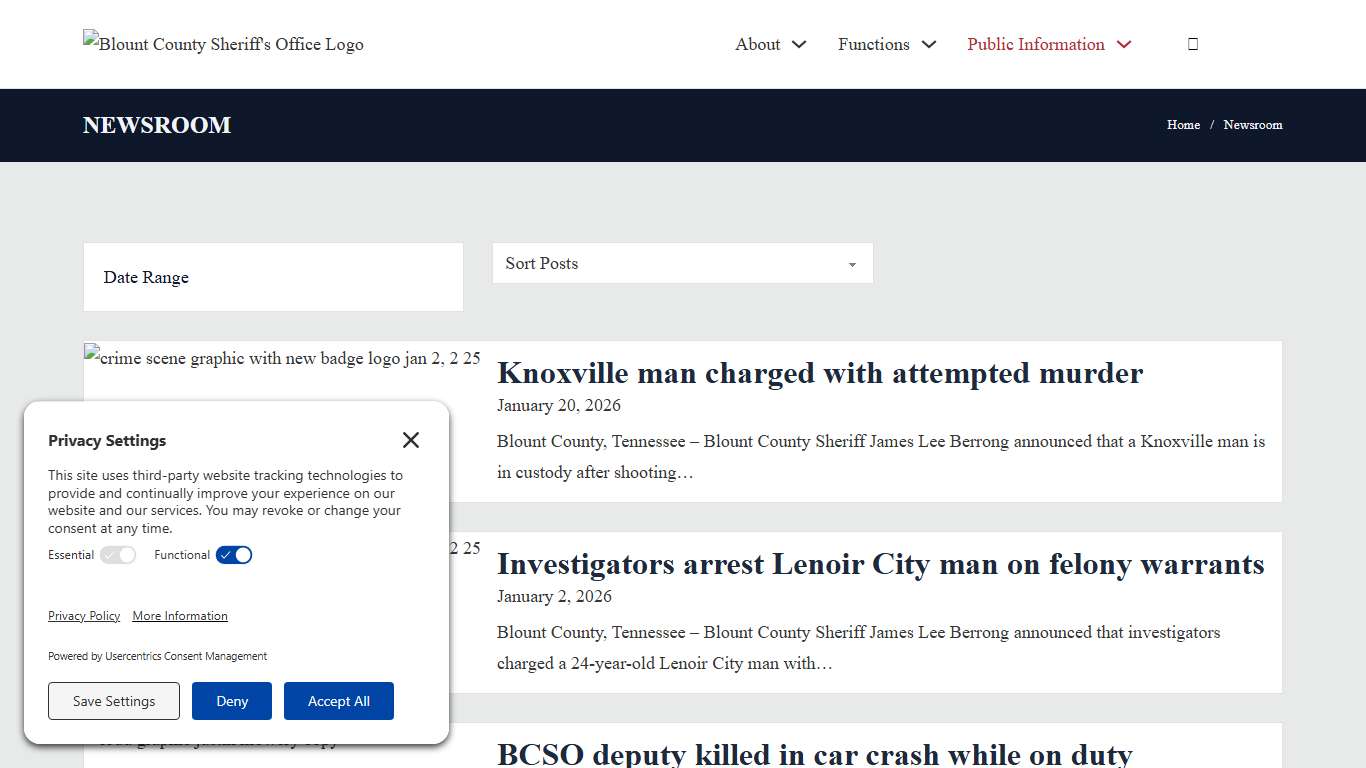This screenshot has width=1366, height=768.
Task: Click the chevron beside Functions
Action: (x=929, y=44)
